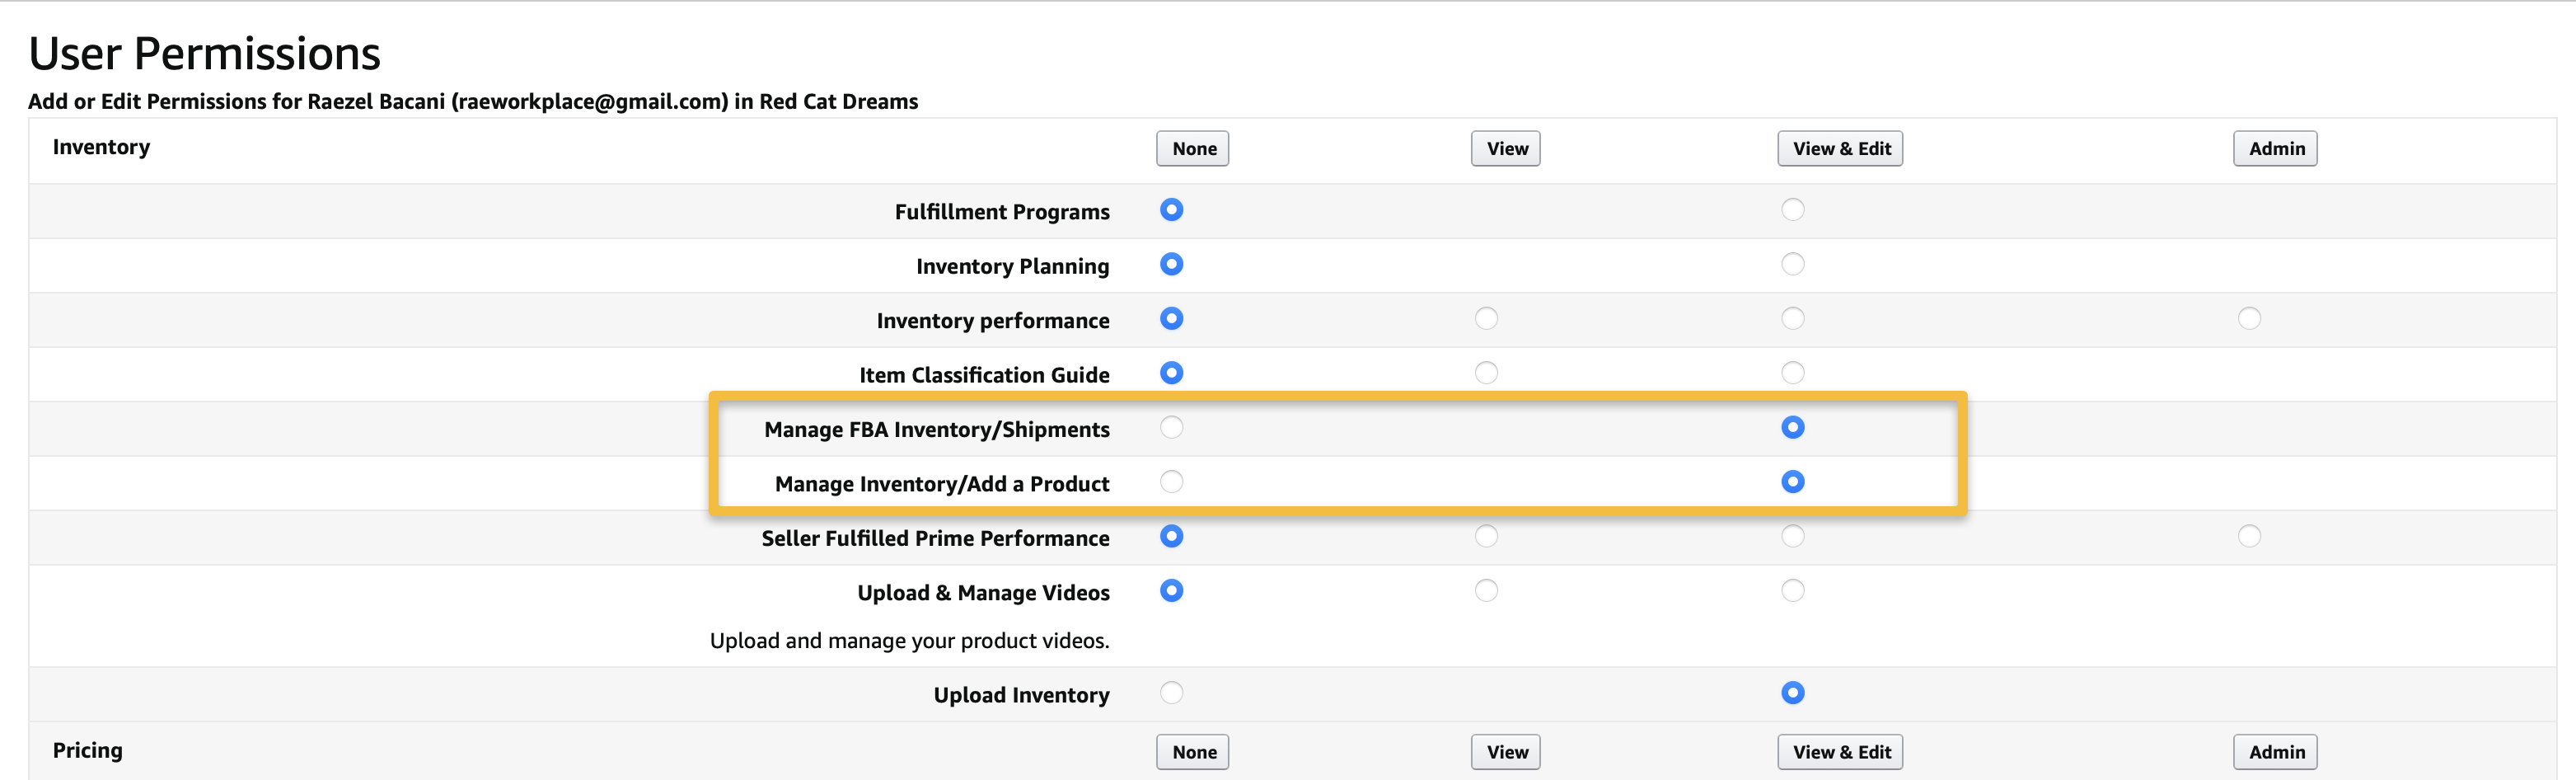The height and width of the screenshot is (780, 2576).
Task: Click the Pricing View & Edit button
Action: pyautogui.click(x=1840, y=752)
